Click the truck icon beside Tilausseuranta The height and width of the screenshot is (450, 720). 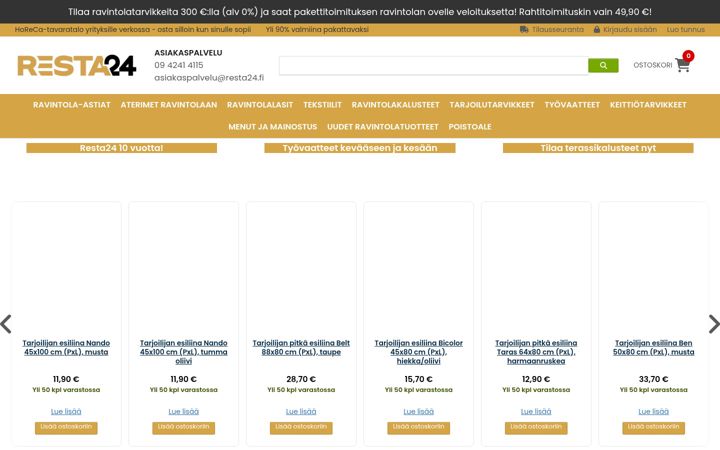pyautogui.click(x=524, y=29)
